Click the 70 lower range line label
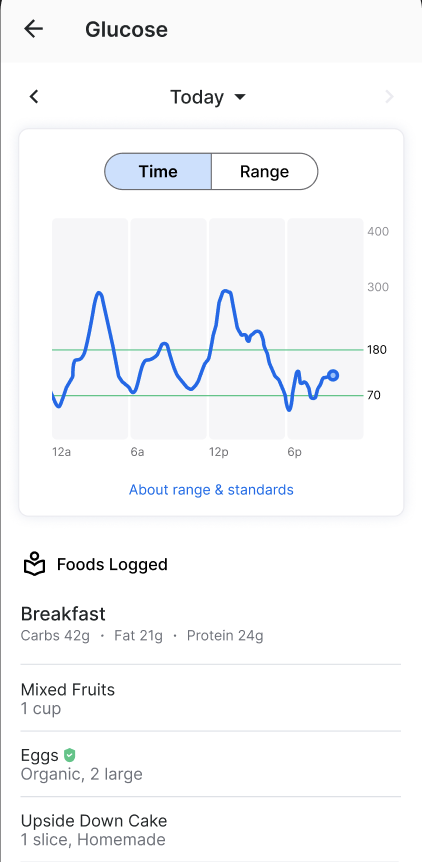Image resolution: width=422 pixels, height=862 pixels. pyautogui.click(x=374, y=395)
